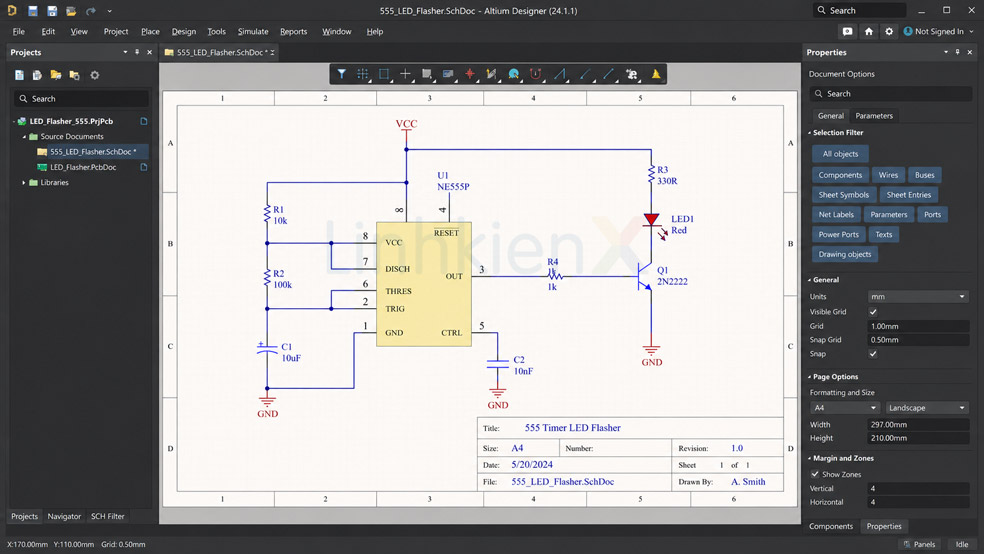Viewport: 984px width, 554px height.
Task: Toggle the Sheet Entries selection filter
Action: click(909, 195)
